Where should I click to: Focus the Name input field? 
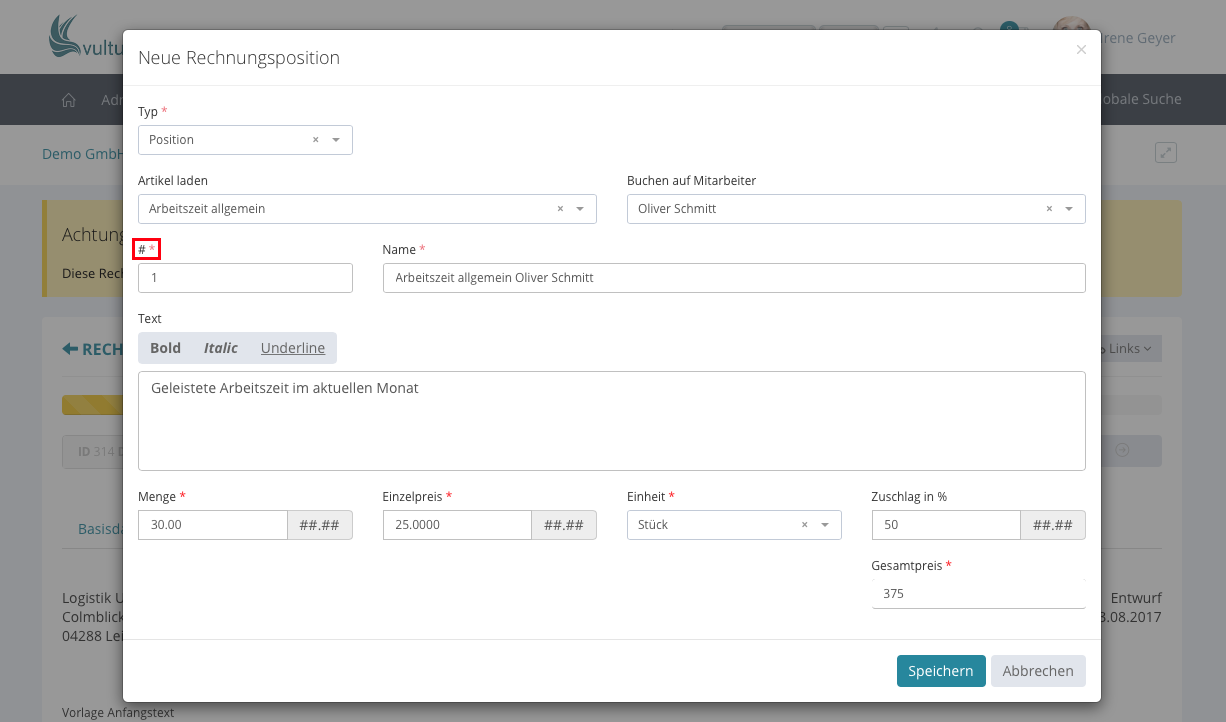click(733, 278)
